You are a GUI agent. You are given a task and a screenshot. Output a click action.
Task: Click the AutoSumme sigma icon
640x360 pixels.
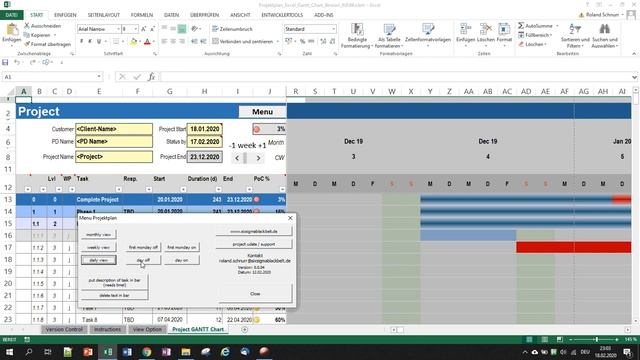[x=521, y=26]
